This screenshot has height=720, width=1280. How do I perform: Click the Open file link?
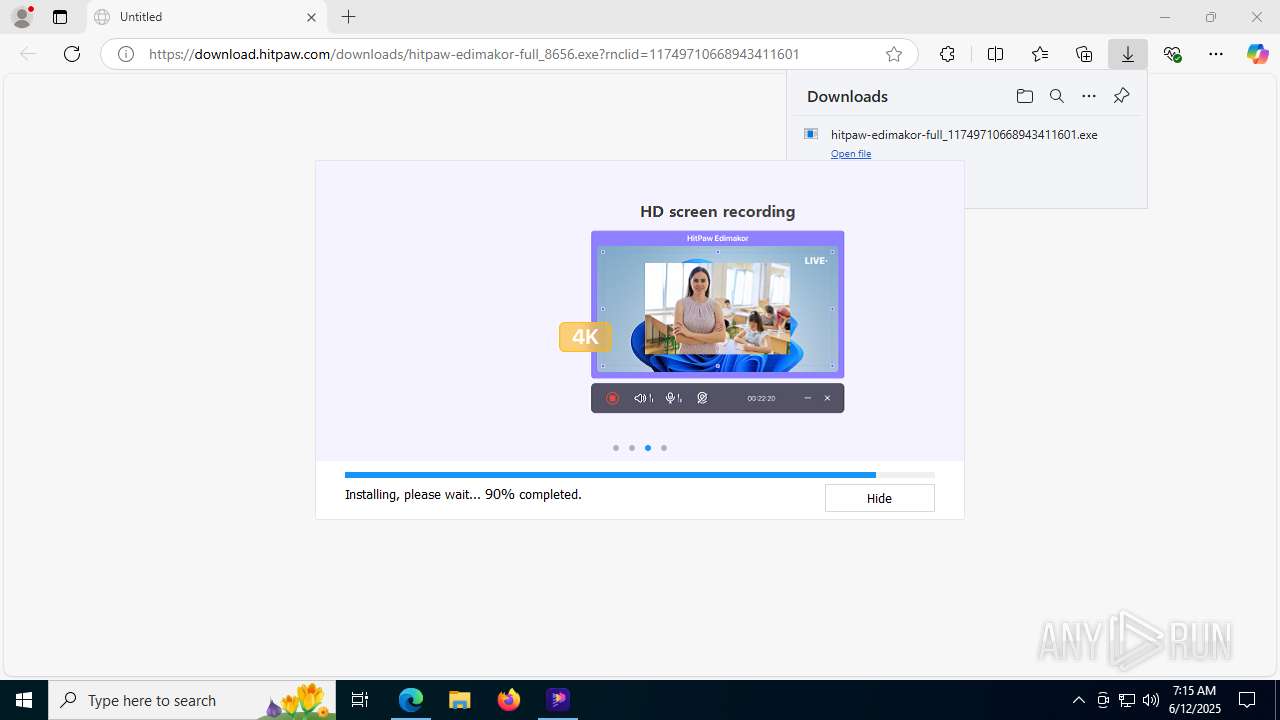point(851,154)
